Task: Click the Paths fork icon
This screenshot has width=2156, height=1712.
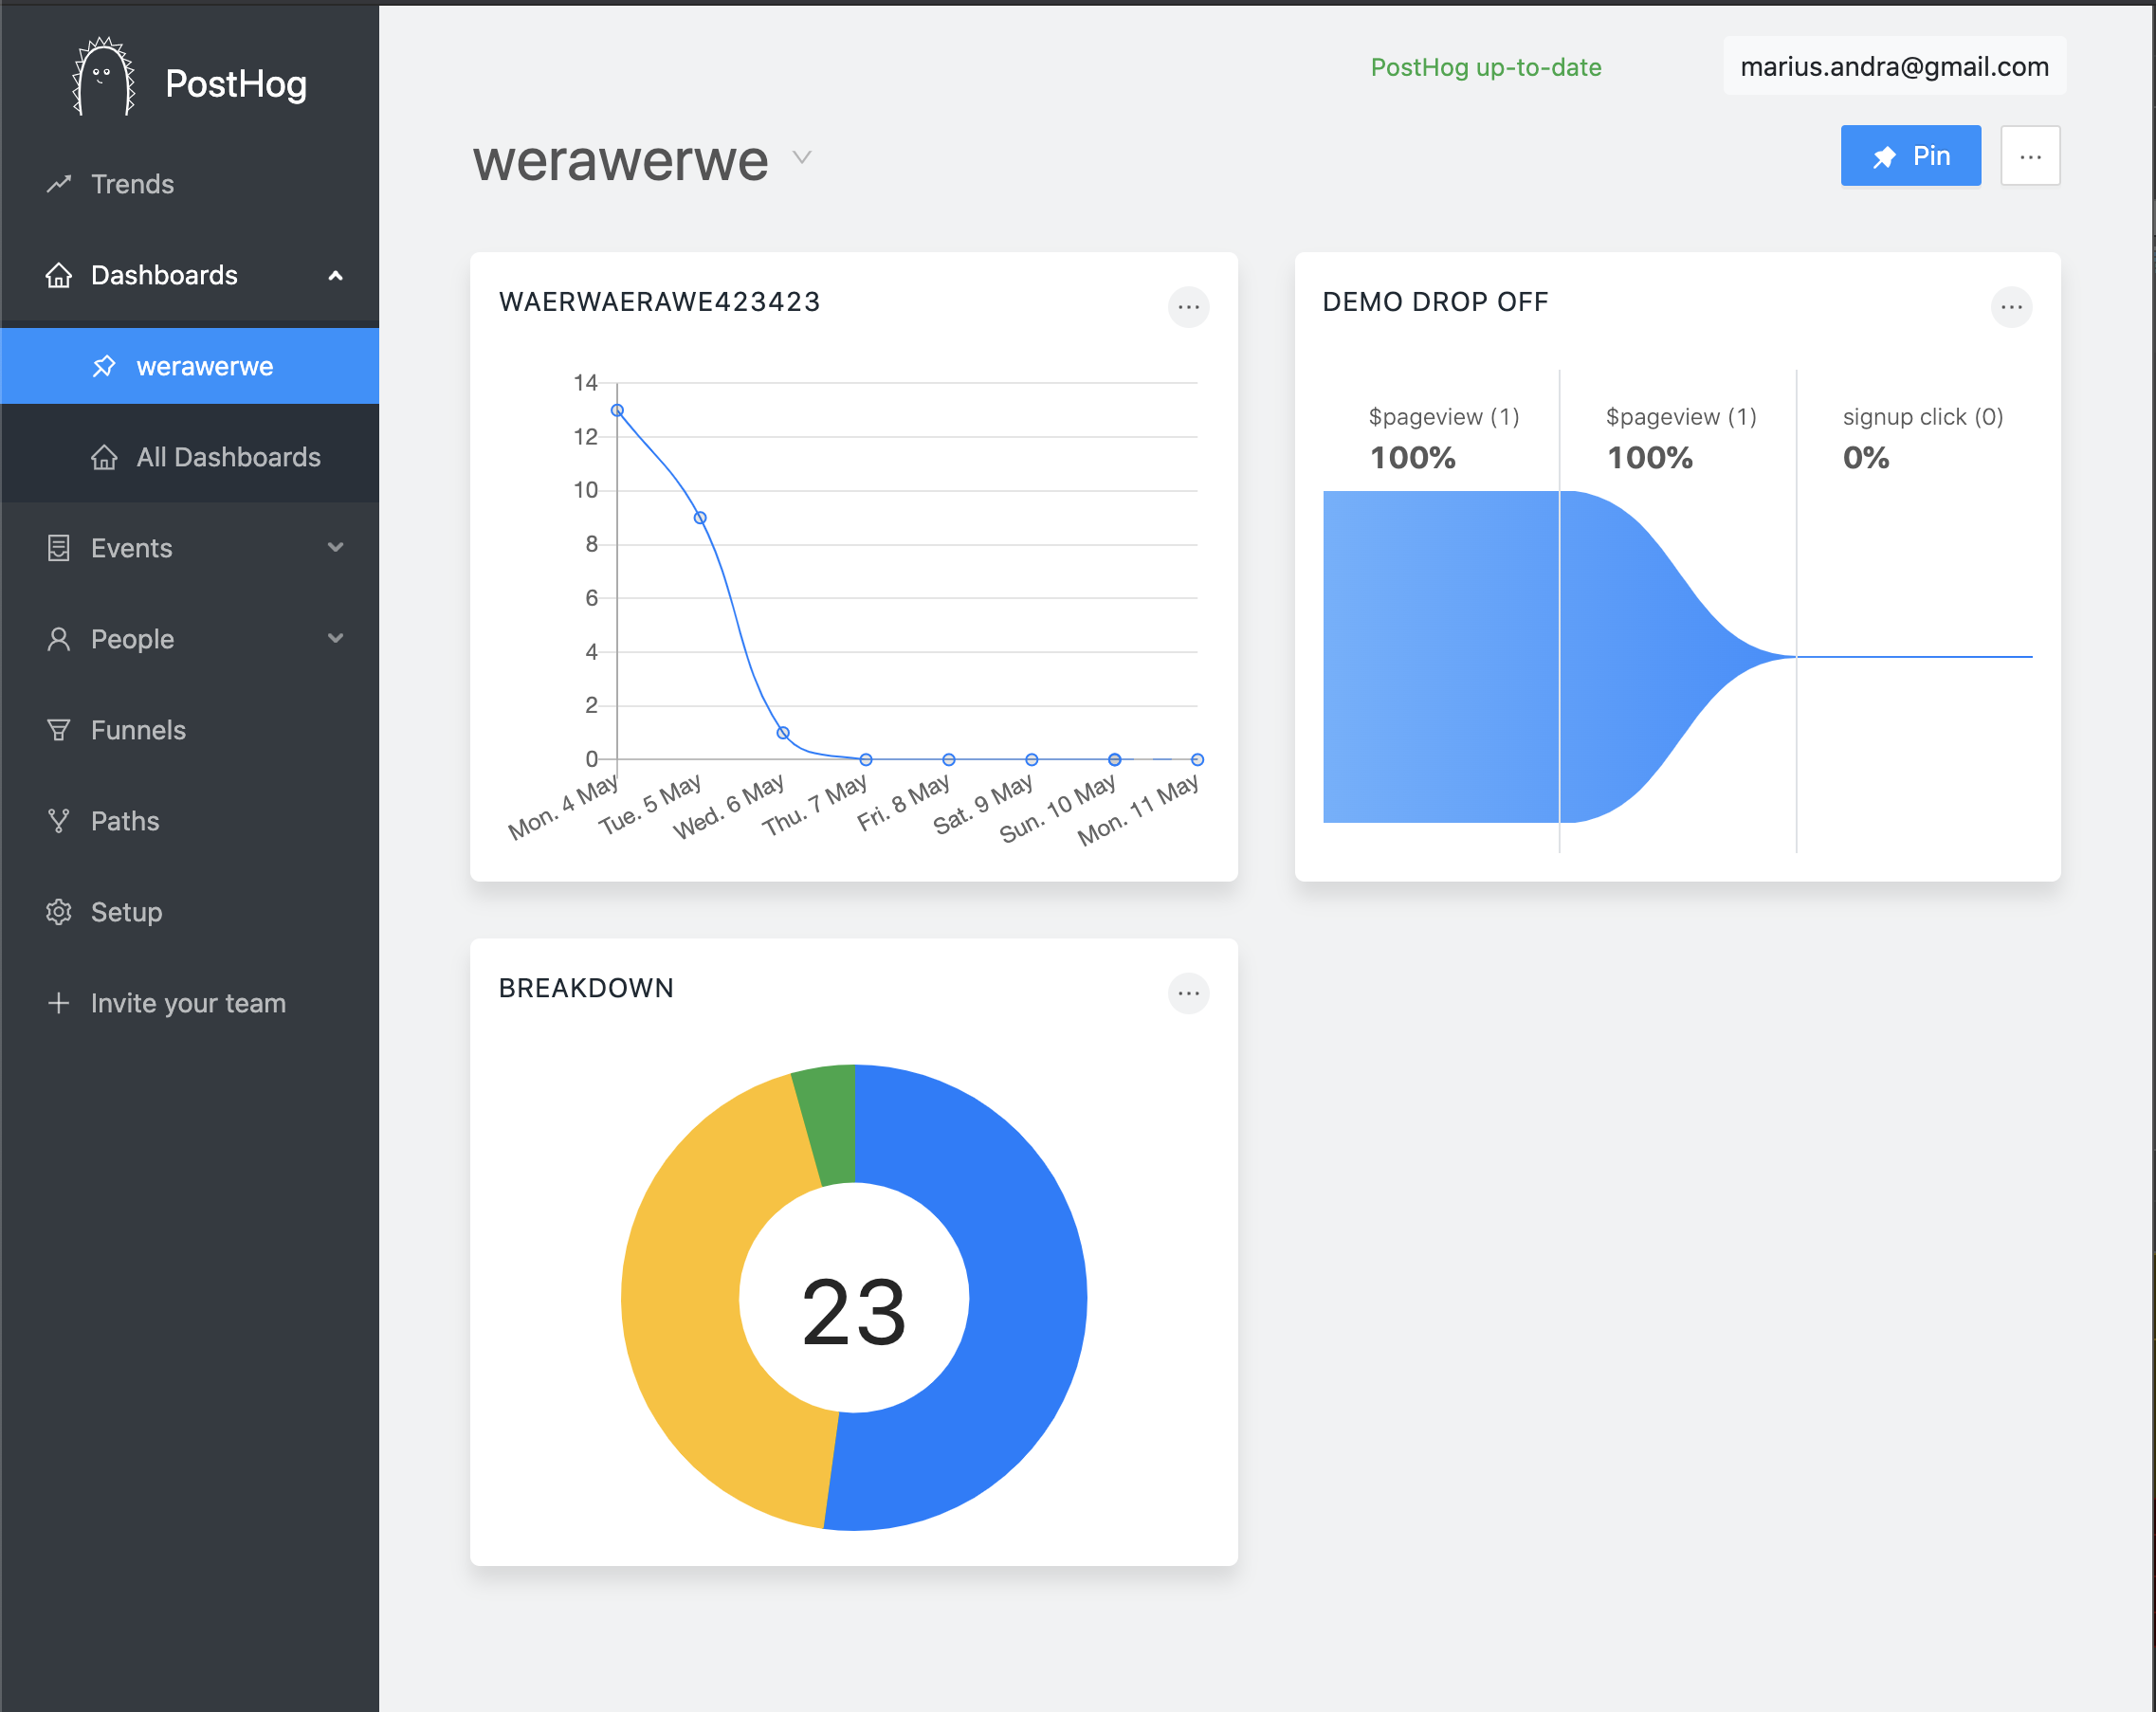Action: (x=59, y=821)
